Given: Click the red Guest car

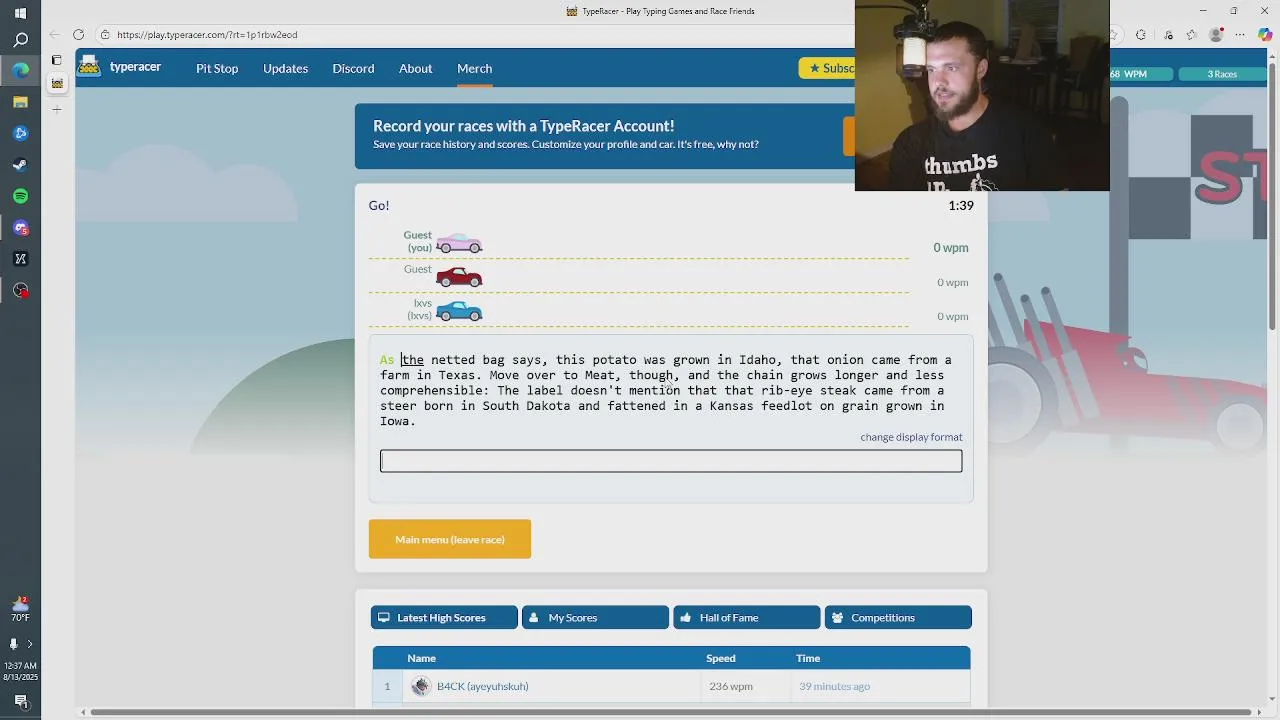Looking at the screenshot, I should 459,277.
